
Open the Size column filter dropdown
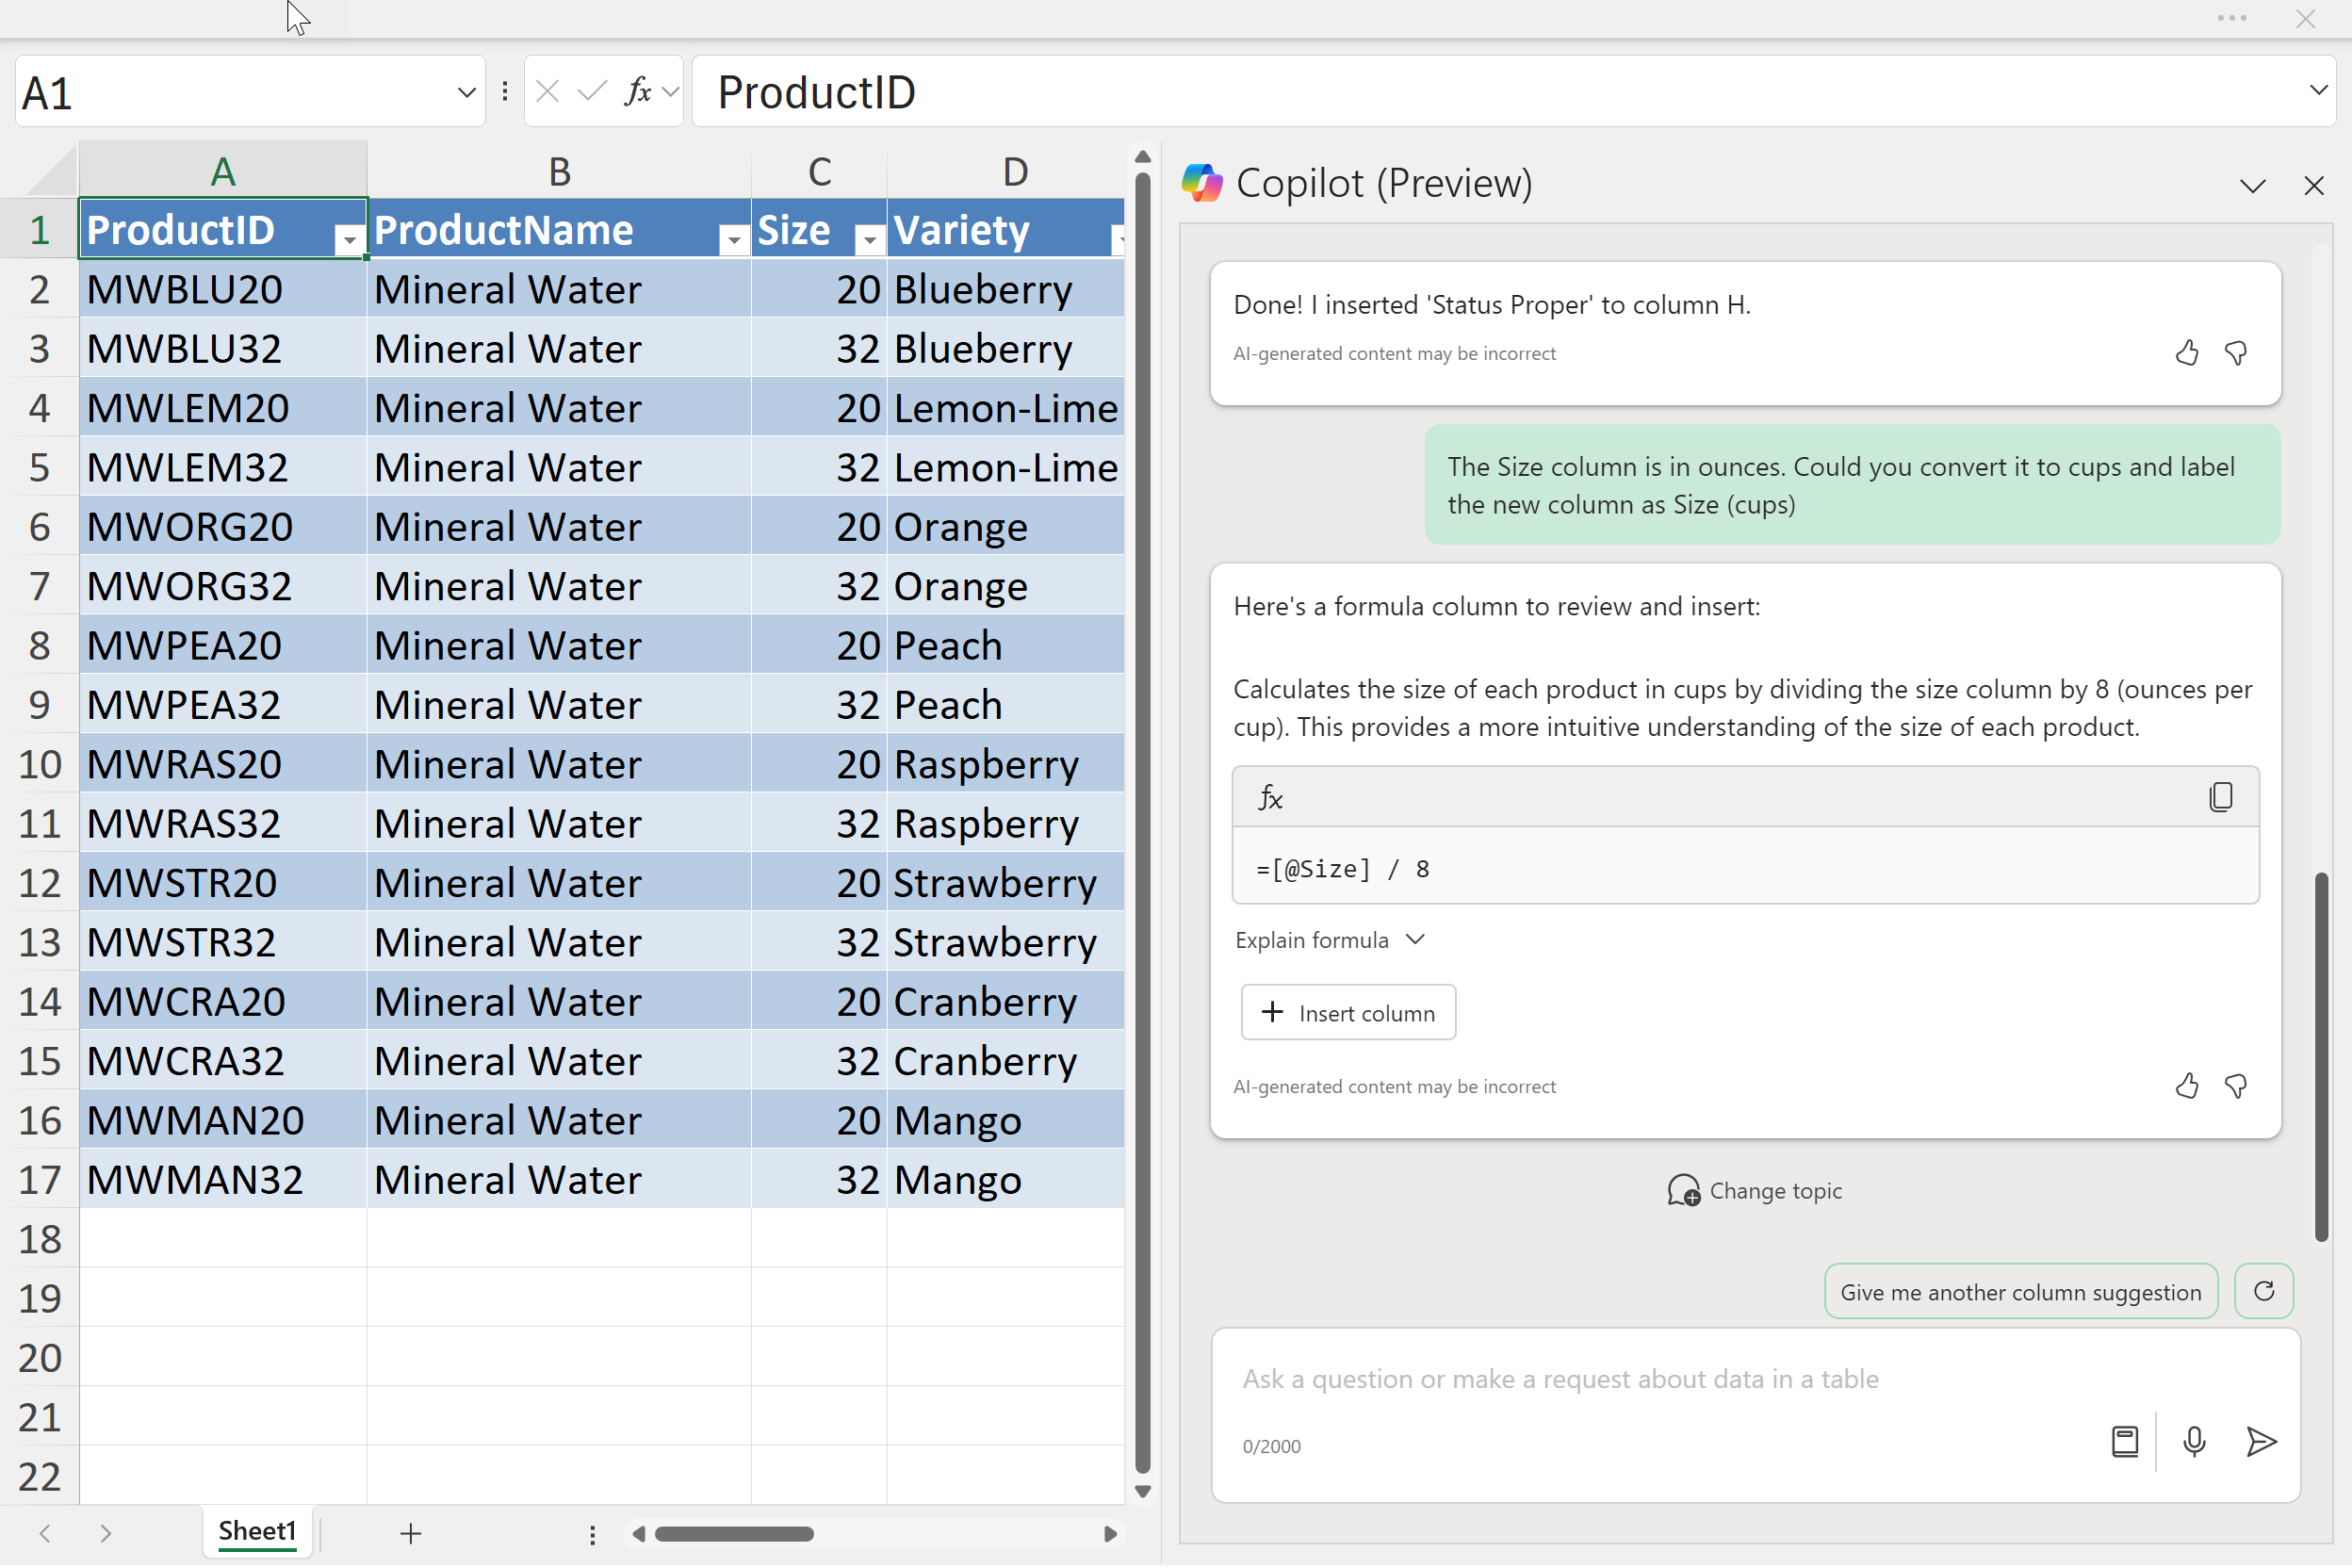[x=869, y=238]
